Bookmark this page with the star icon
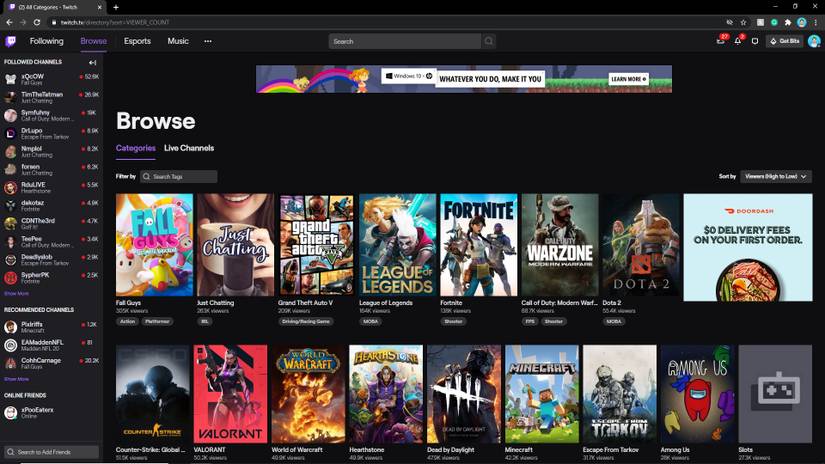 coord(743,22)
